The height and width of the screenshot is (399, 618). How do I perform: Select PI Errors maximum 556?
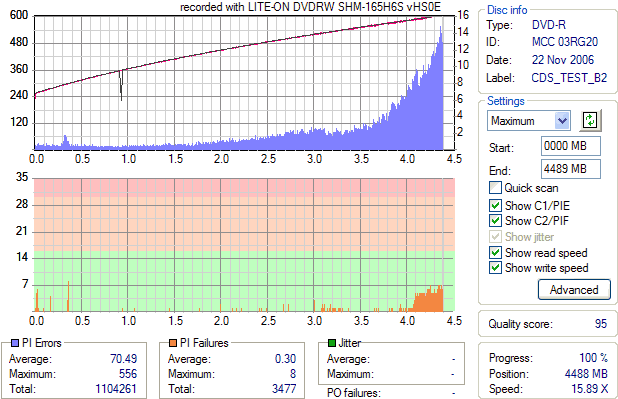128,373
